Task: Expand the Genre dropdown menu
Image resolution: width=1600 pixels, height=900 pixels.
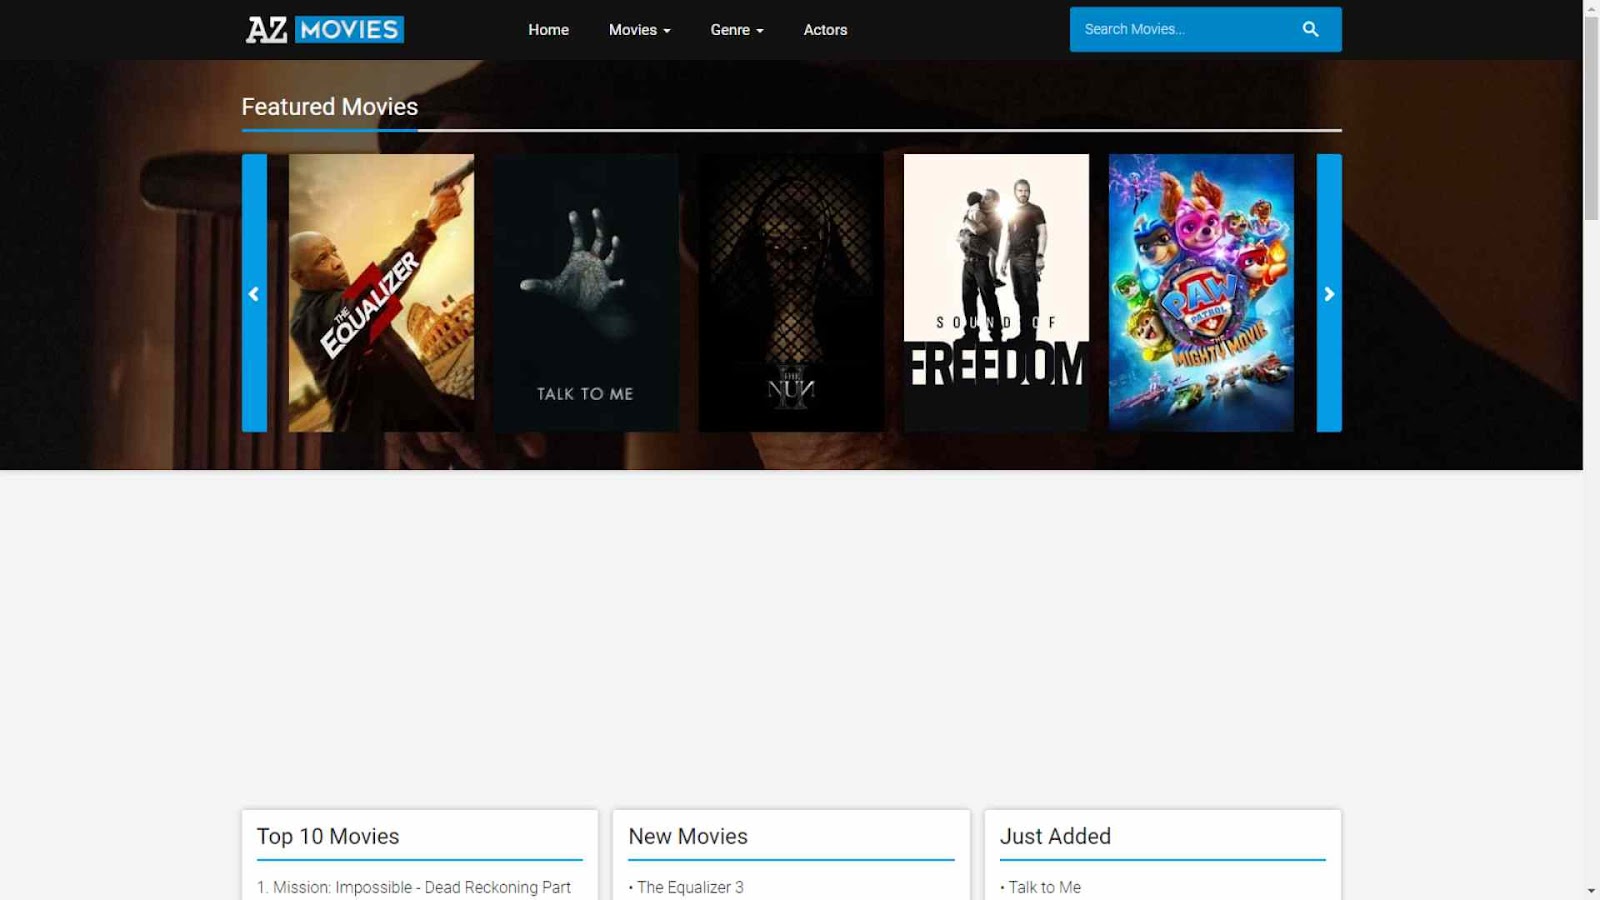Action: click(737, 30)
